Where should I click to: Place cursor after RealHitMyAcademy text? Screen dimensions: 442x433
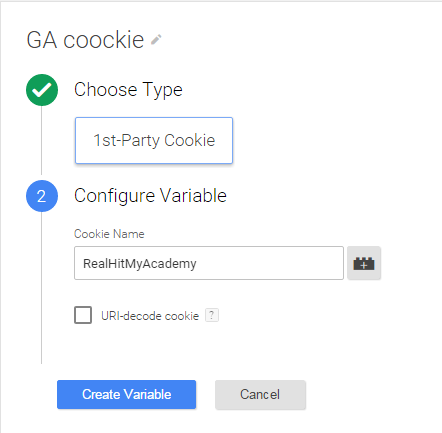point(198,264)
